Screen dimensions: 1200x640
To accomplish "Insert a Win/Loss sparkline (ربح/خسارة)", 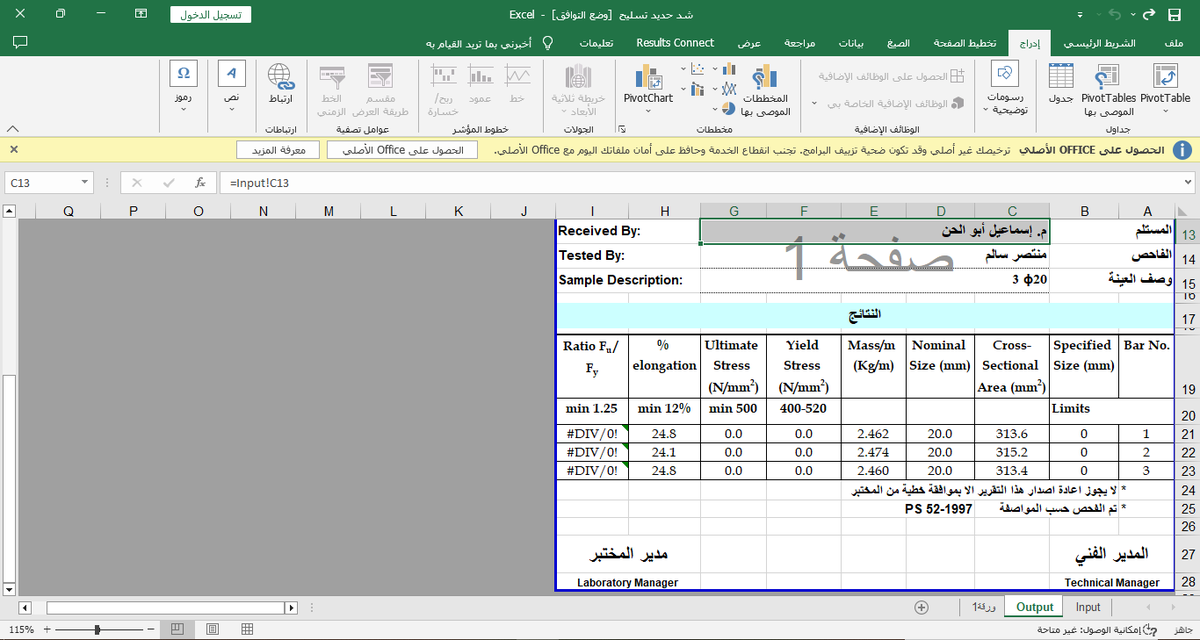I will [x=443, y=90].
